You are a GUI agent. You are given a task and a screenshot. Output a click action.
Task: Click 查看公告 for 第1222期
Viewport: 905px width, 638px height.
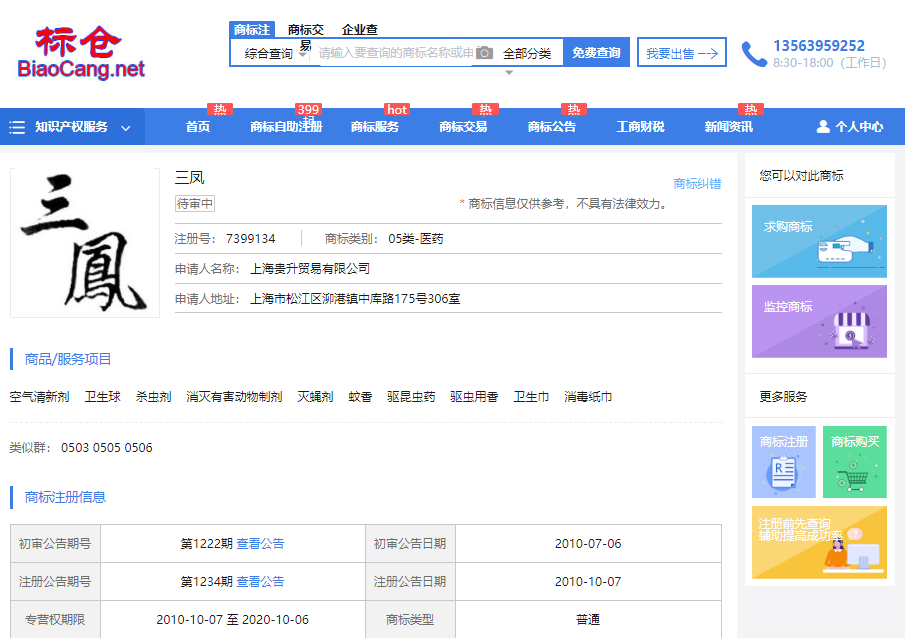[260, 543]
